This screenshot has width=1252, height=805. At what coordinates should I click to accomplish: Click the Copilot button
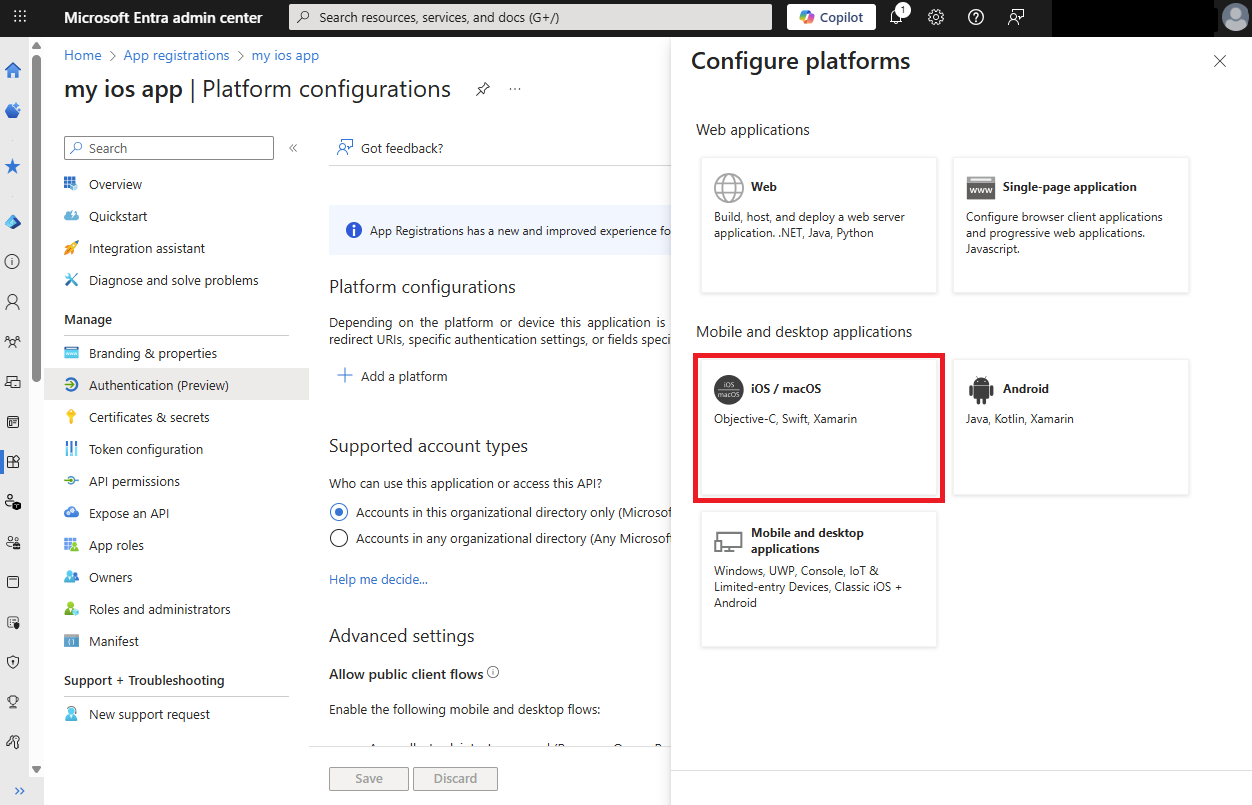831,17
